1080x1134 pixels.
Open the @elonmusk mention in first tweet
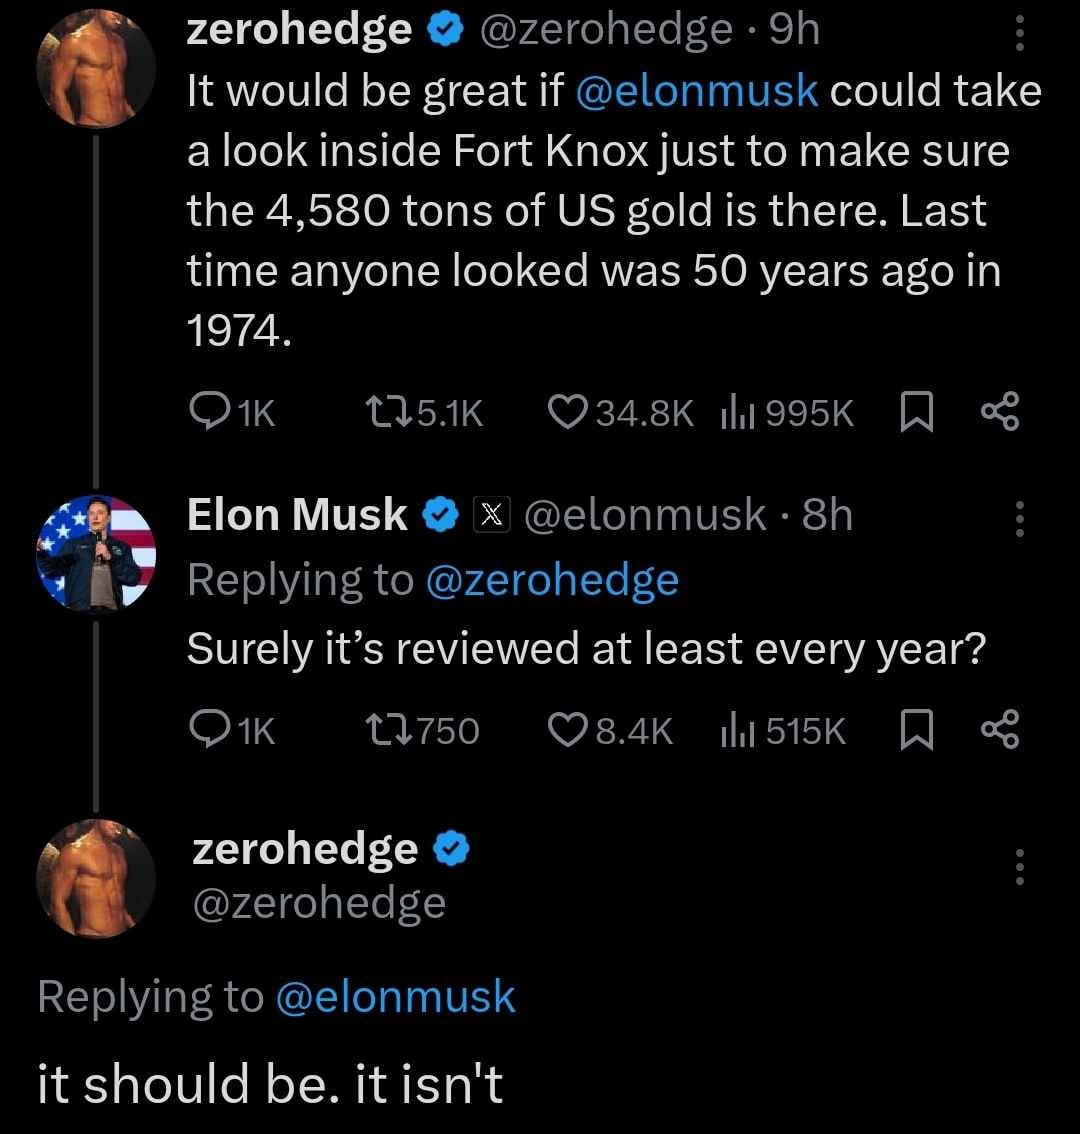click(698, 92)
